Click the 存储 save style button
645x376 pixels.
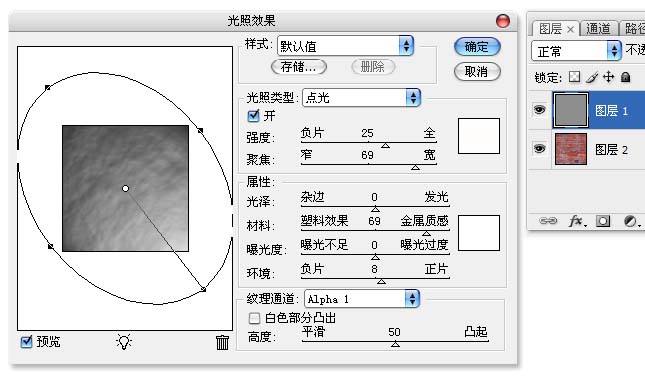299,67
